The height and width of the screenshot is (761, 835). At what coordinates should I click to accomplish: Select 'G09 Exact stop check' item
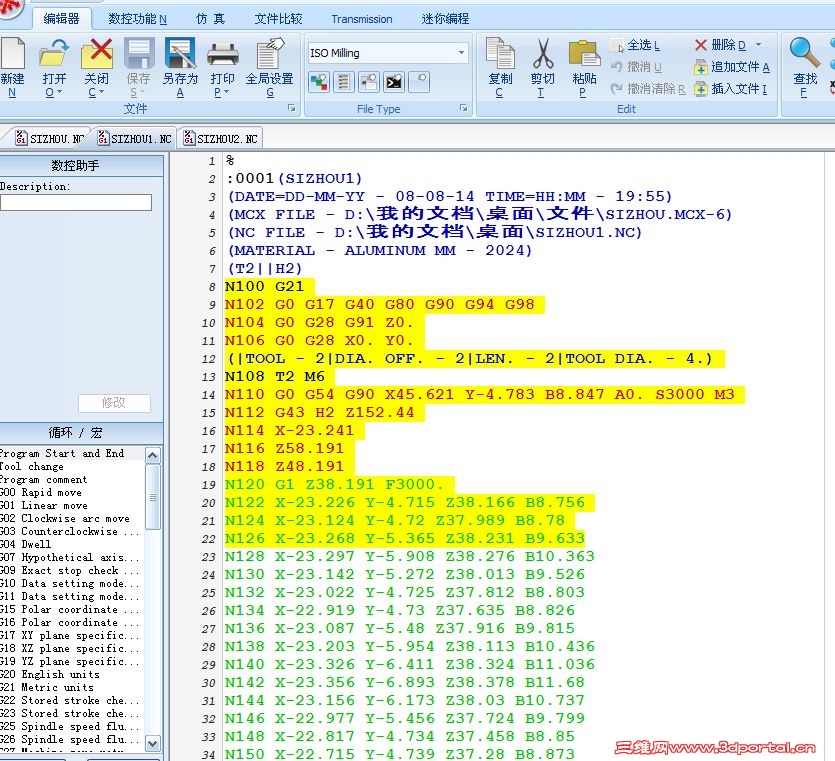pyautogui.click(x=72, y=570)
